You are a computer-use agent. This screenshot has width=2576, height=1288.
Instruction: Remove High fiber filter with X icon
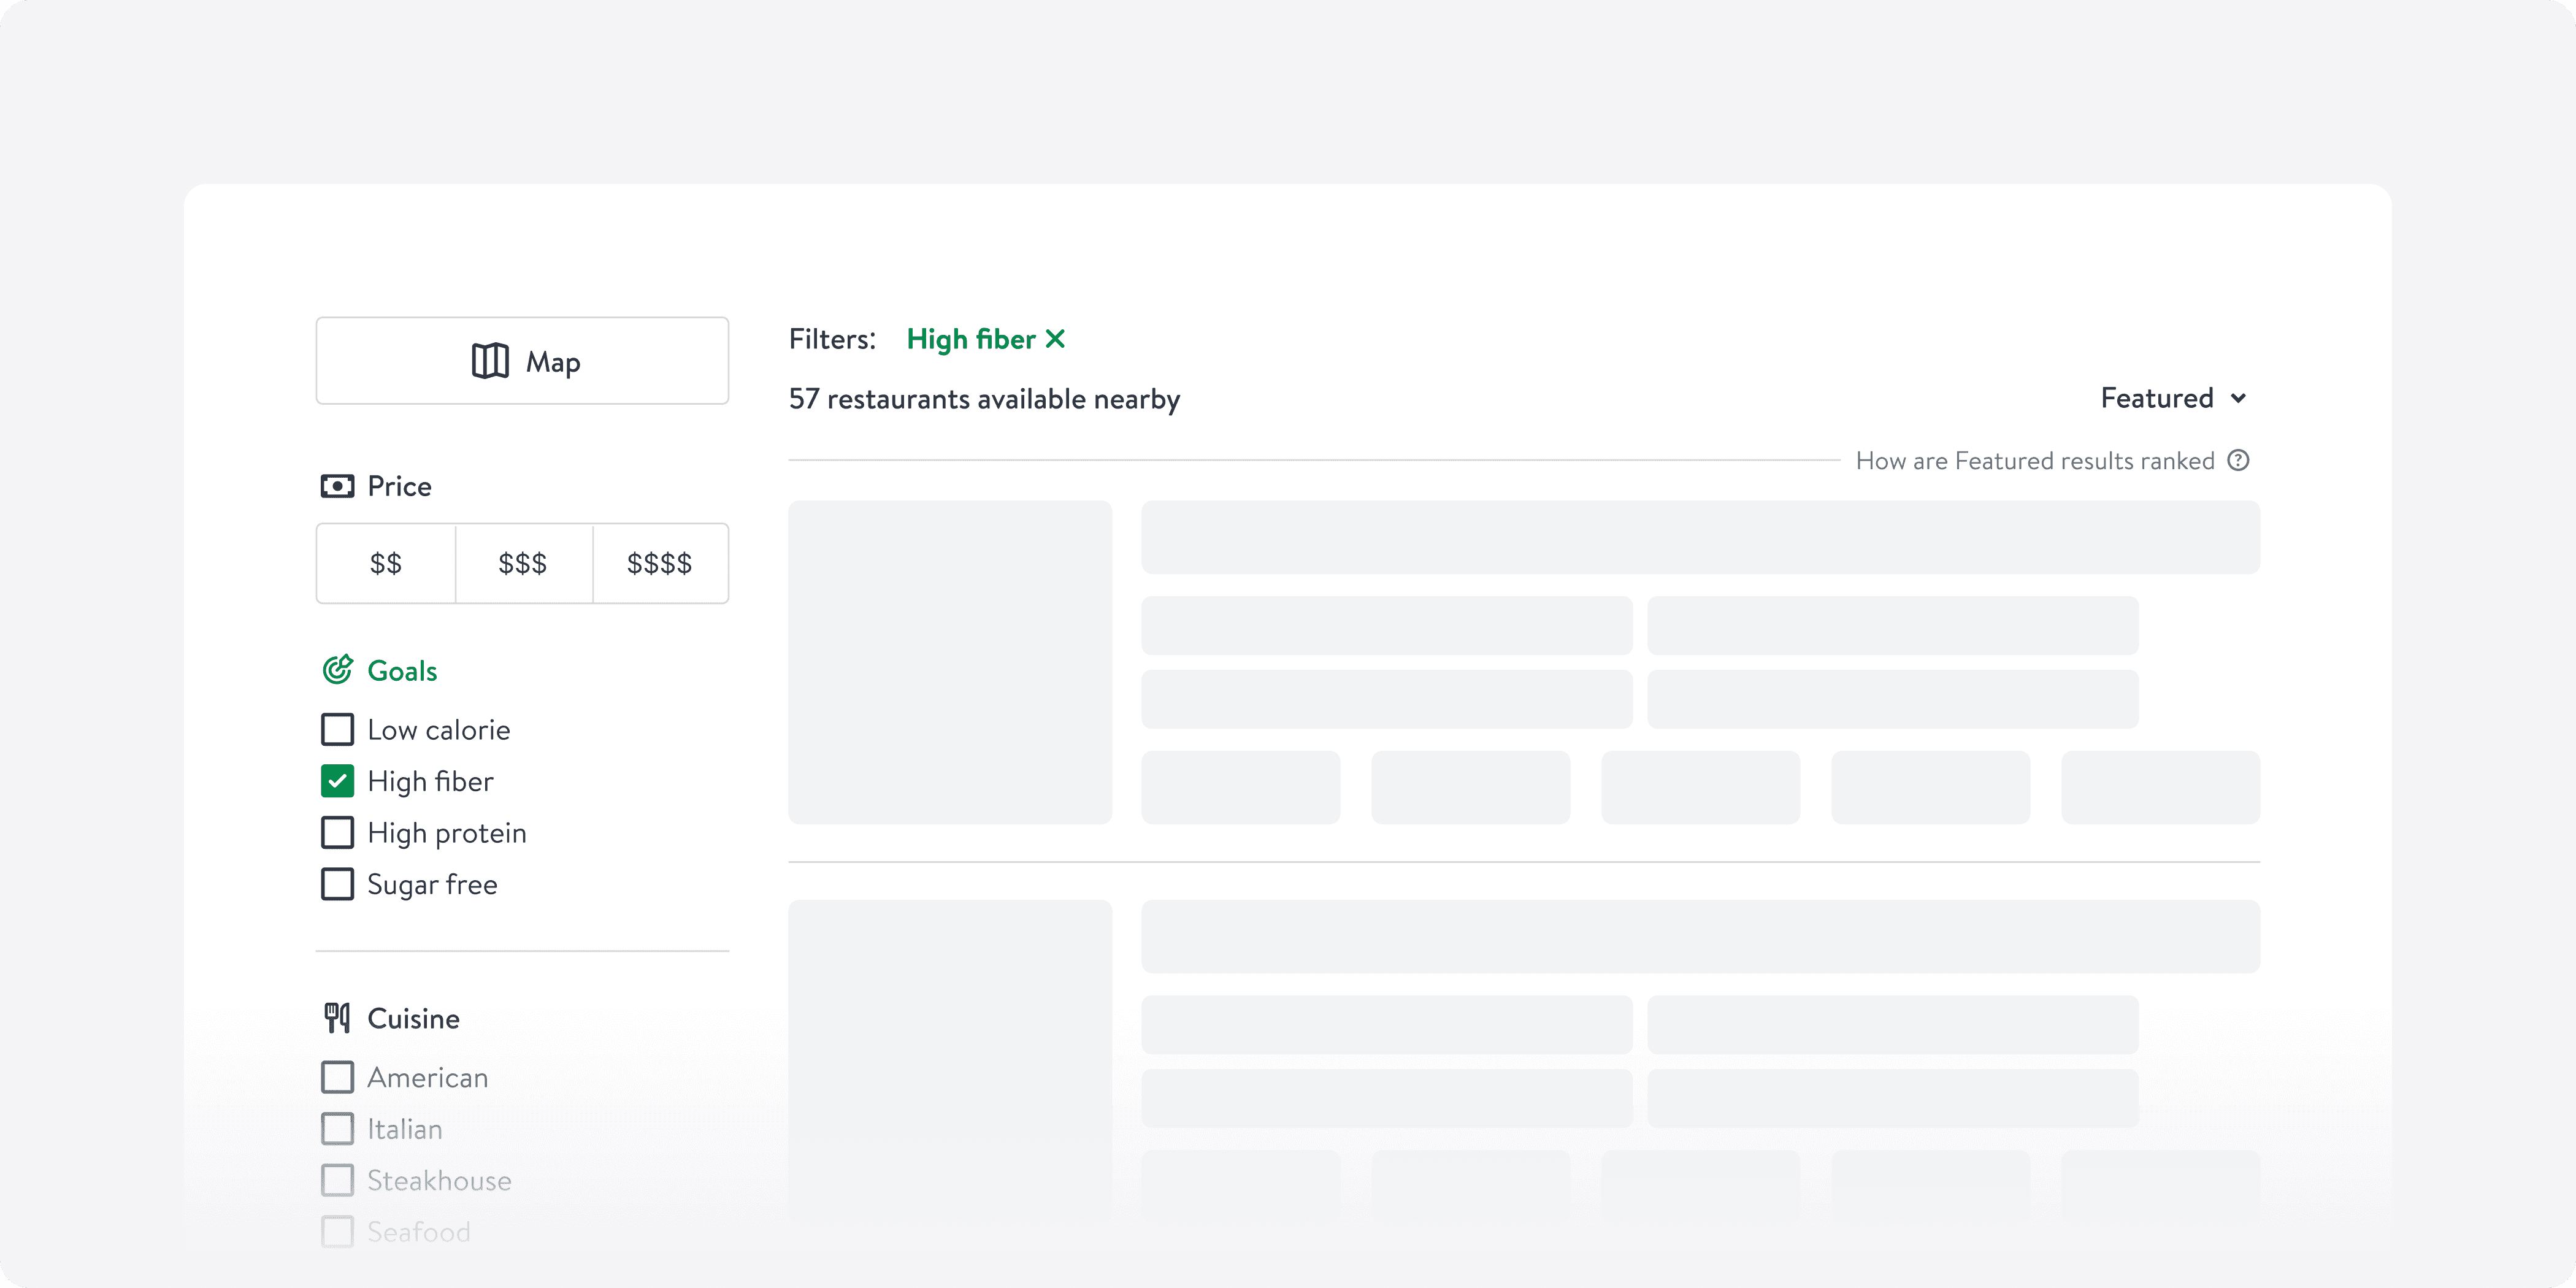click(1055, 340)
